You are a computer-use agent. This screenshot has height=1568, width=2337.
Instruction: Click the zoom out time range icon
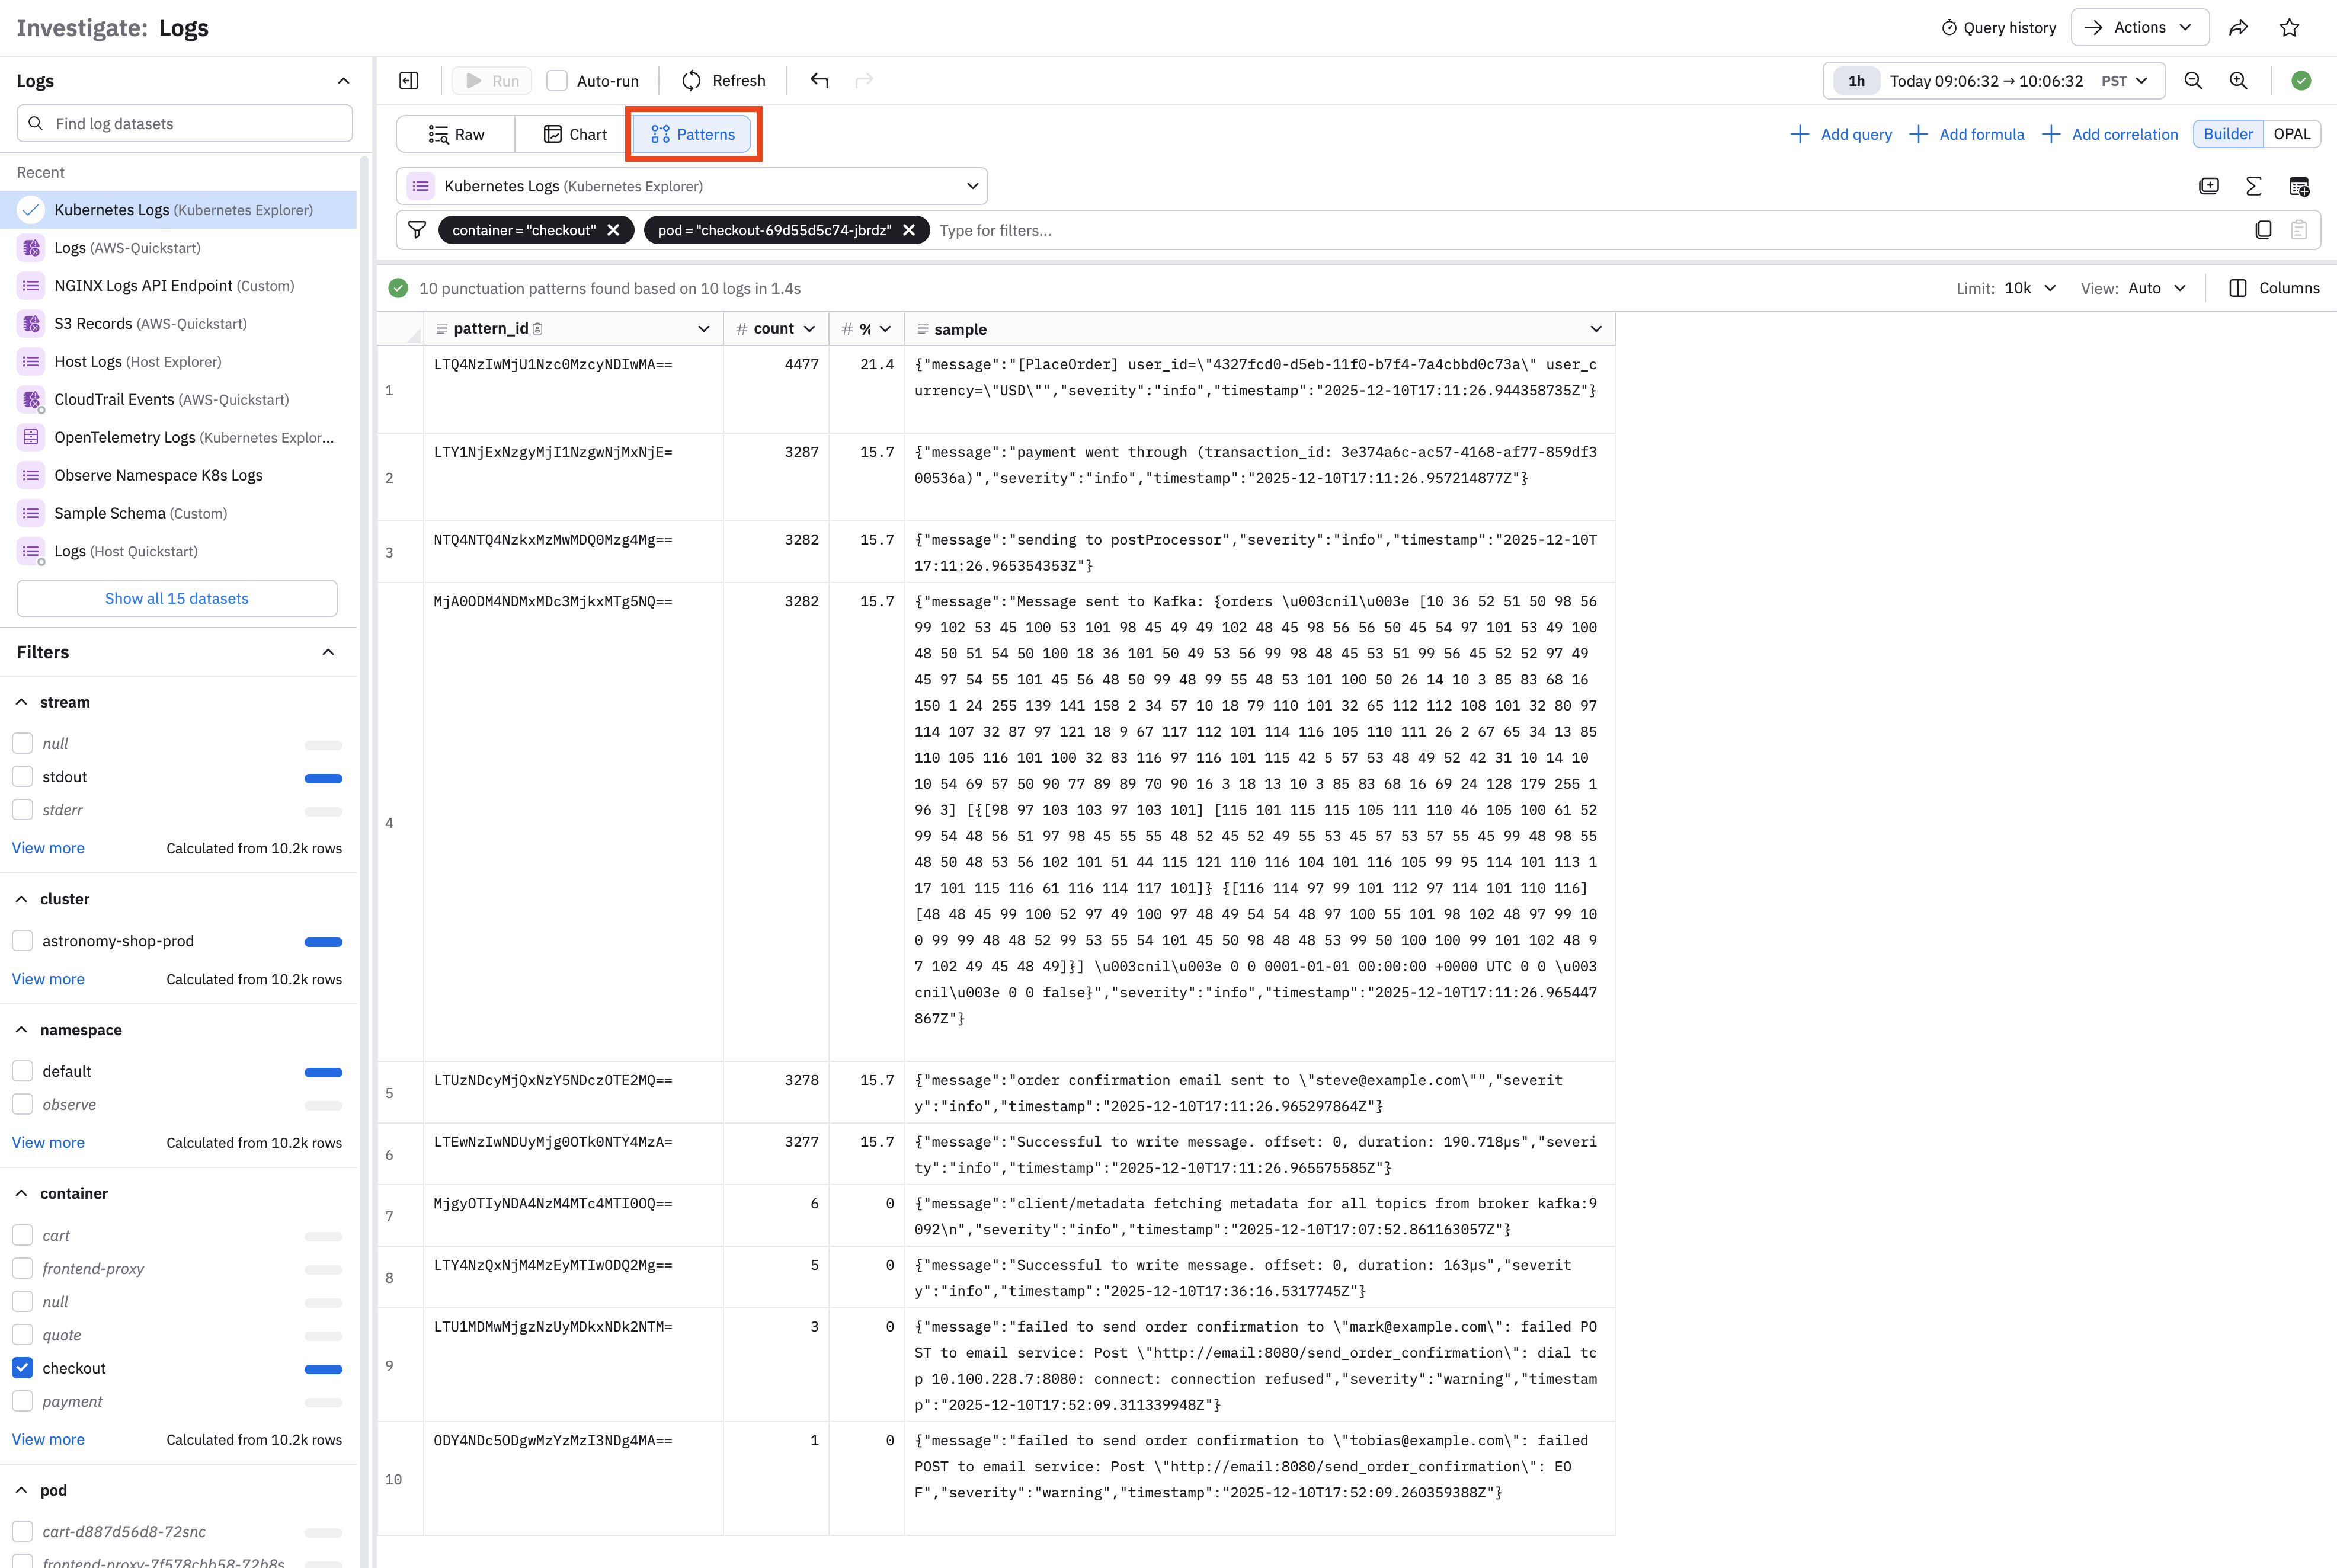[x=2193, y=81]
